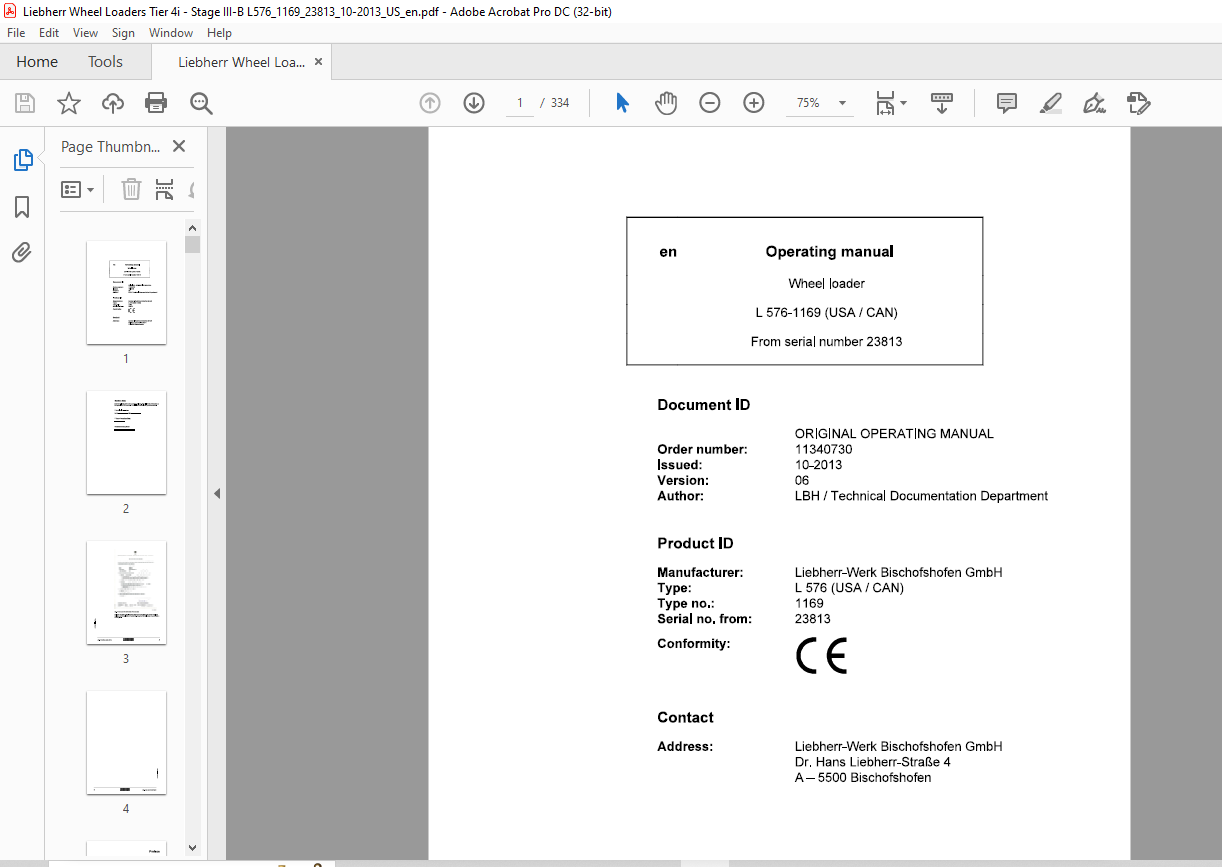The height and width of the screenshot is (867, 1222).
Task: Click the '/ 334' total pages label
Action: pyautogui.click(x=554, y=103)
